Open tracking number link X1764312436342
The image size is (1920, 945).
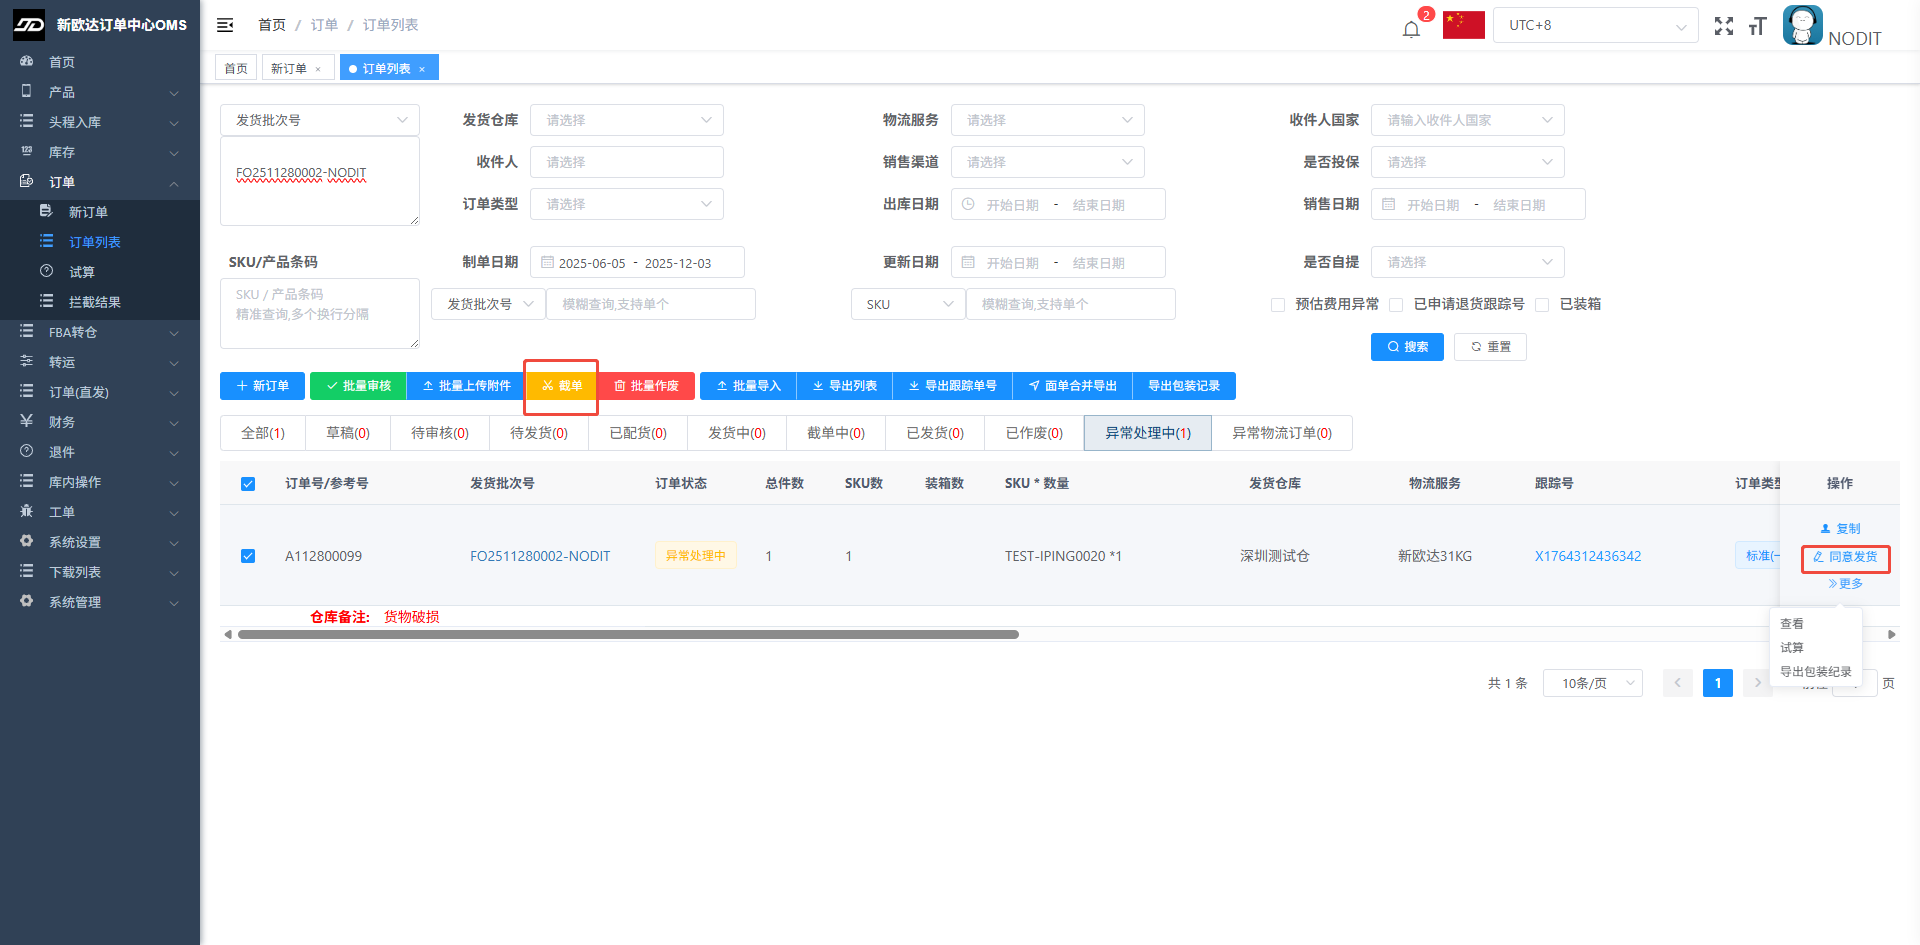(x=1587, y=556)
